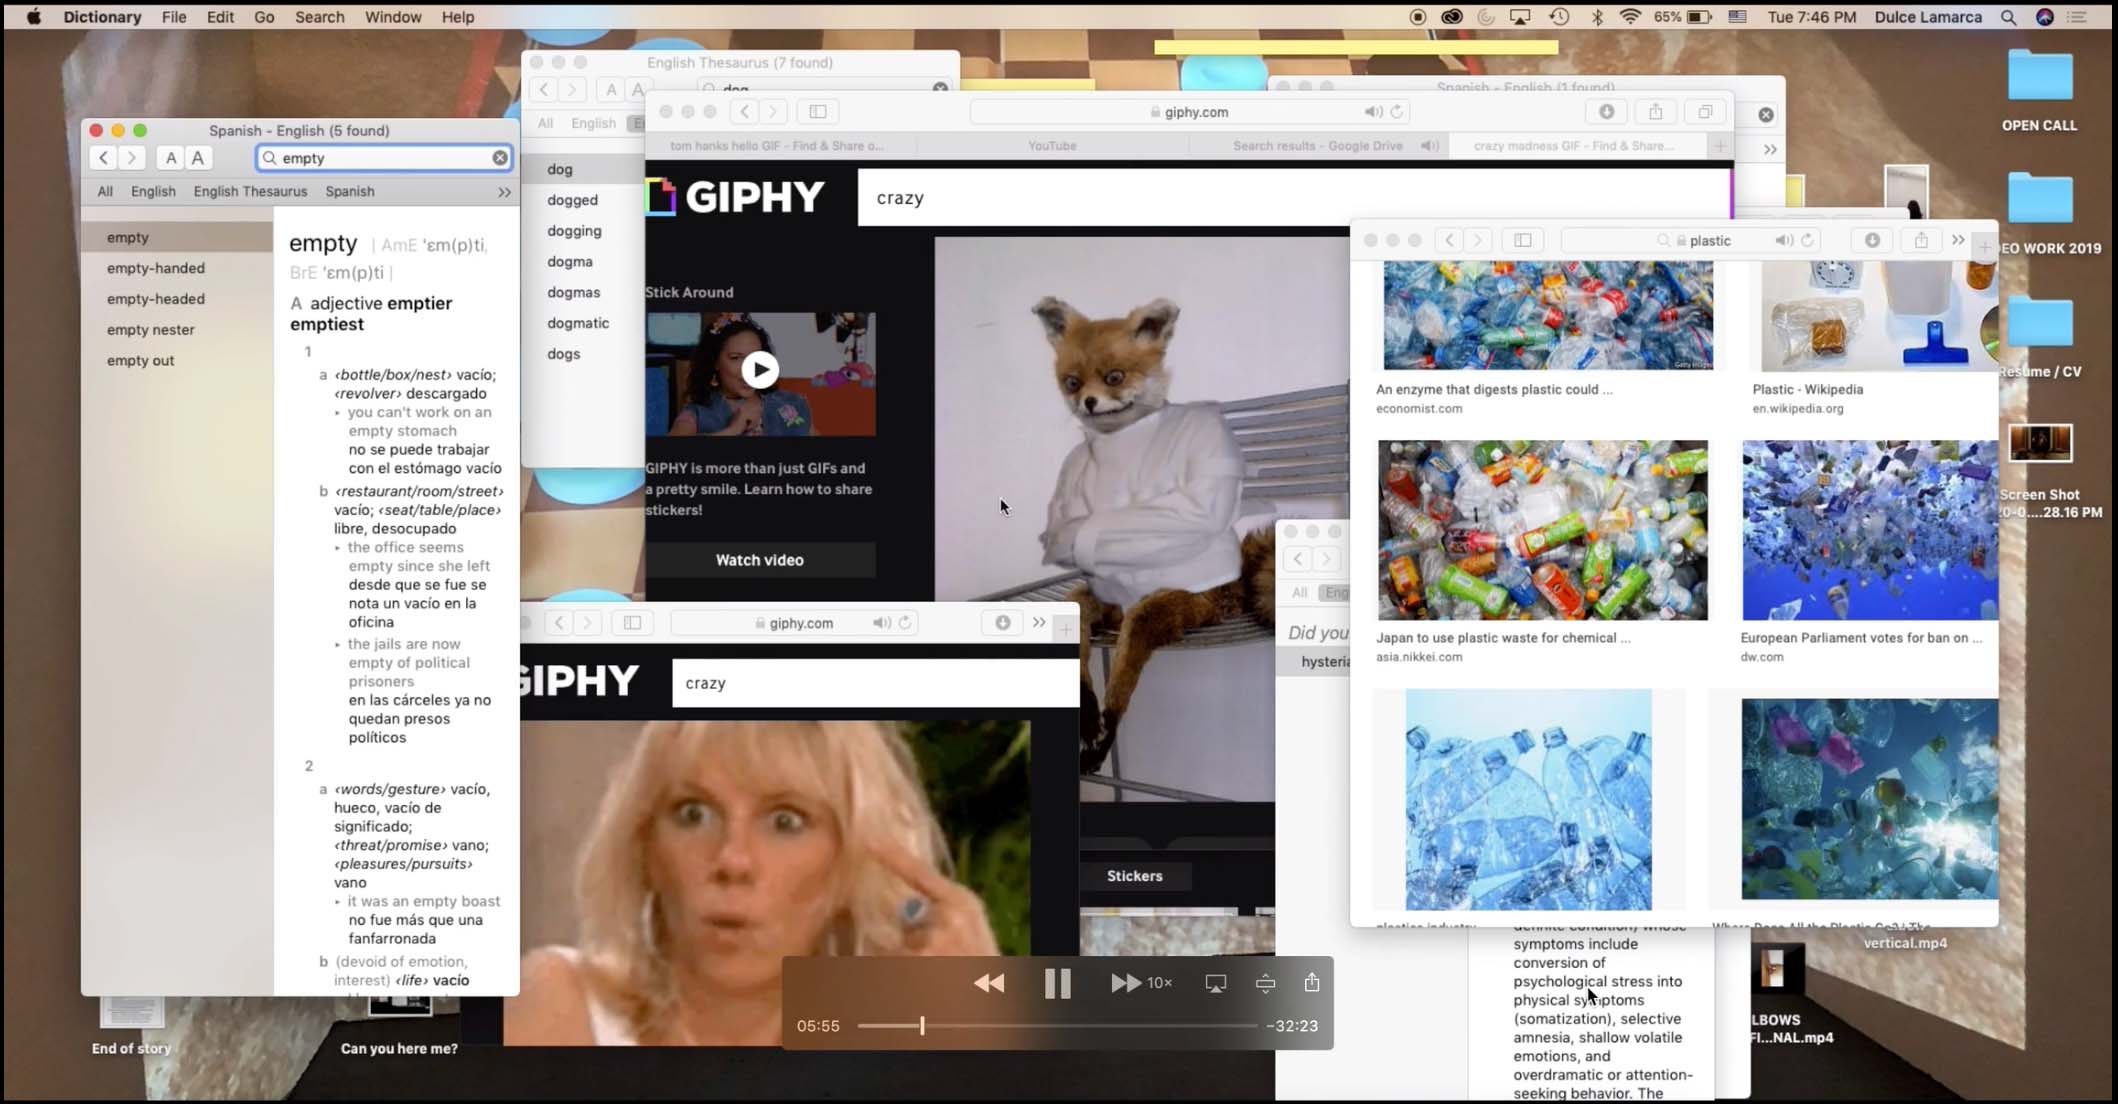Open the Search menu in the menu bar
The height and width of the screenshot is (1104, 2118).
(319, 17)
